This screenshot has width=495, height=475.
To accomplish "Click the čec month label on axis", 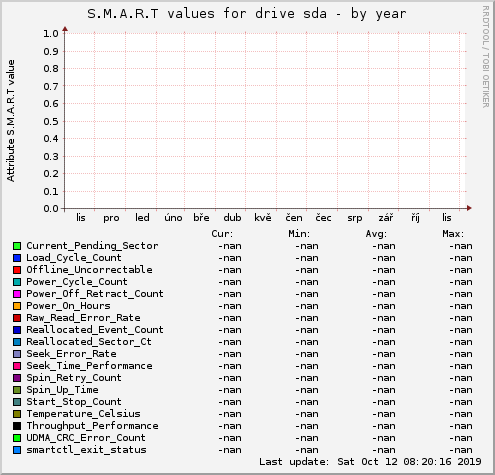I will click(x=323, y=218).
